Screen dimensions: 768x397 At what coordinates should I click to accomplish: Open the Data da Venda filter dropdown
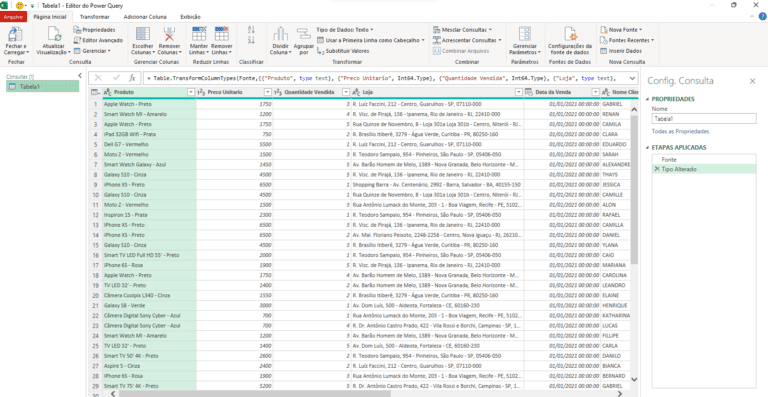pos(596,92)
